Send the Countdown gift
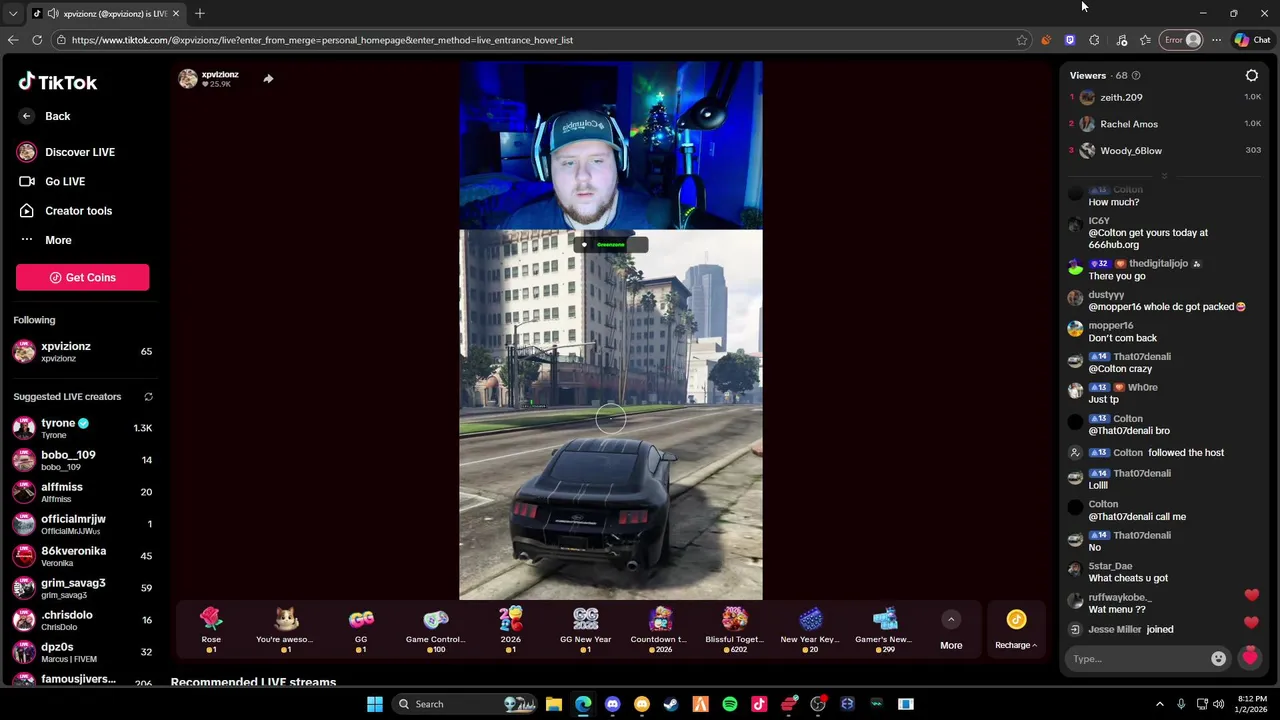1280x720 pixels. (x=659, y=630)
